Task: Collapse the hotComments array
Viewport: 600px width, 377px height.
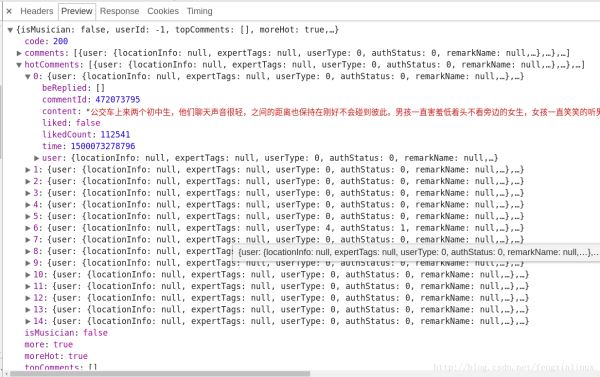Action: (x=19, y=65)
